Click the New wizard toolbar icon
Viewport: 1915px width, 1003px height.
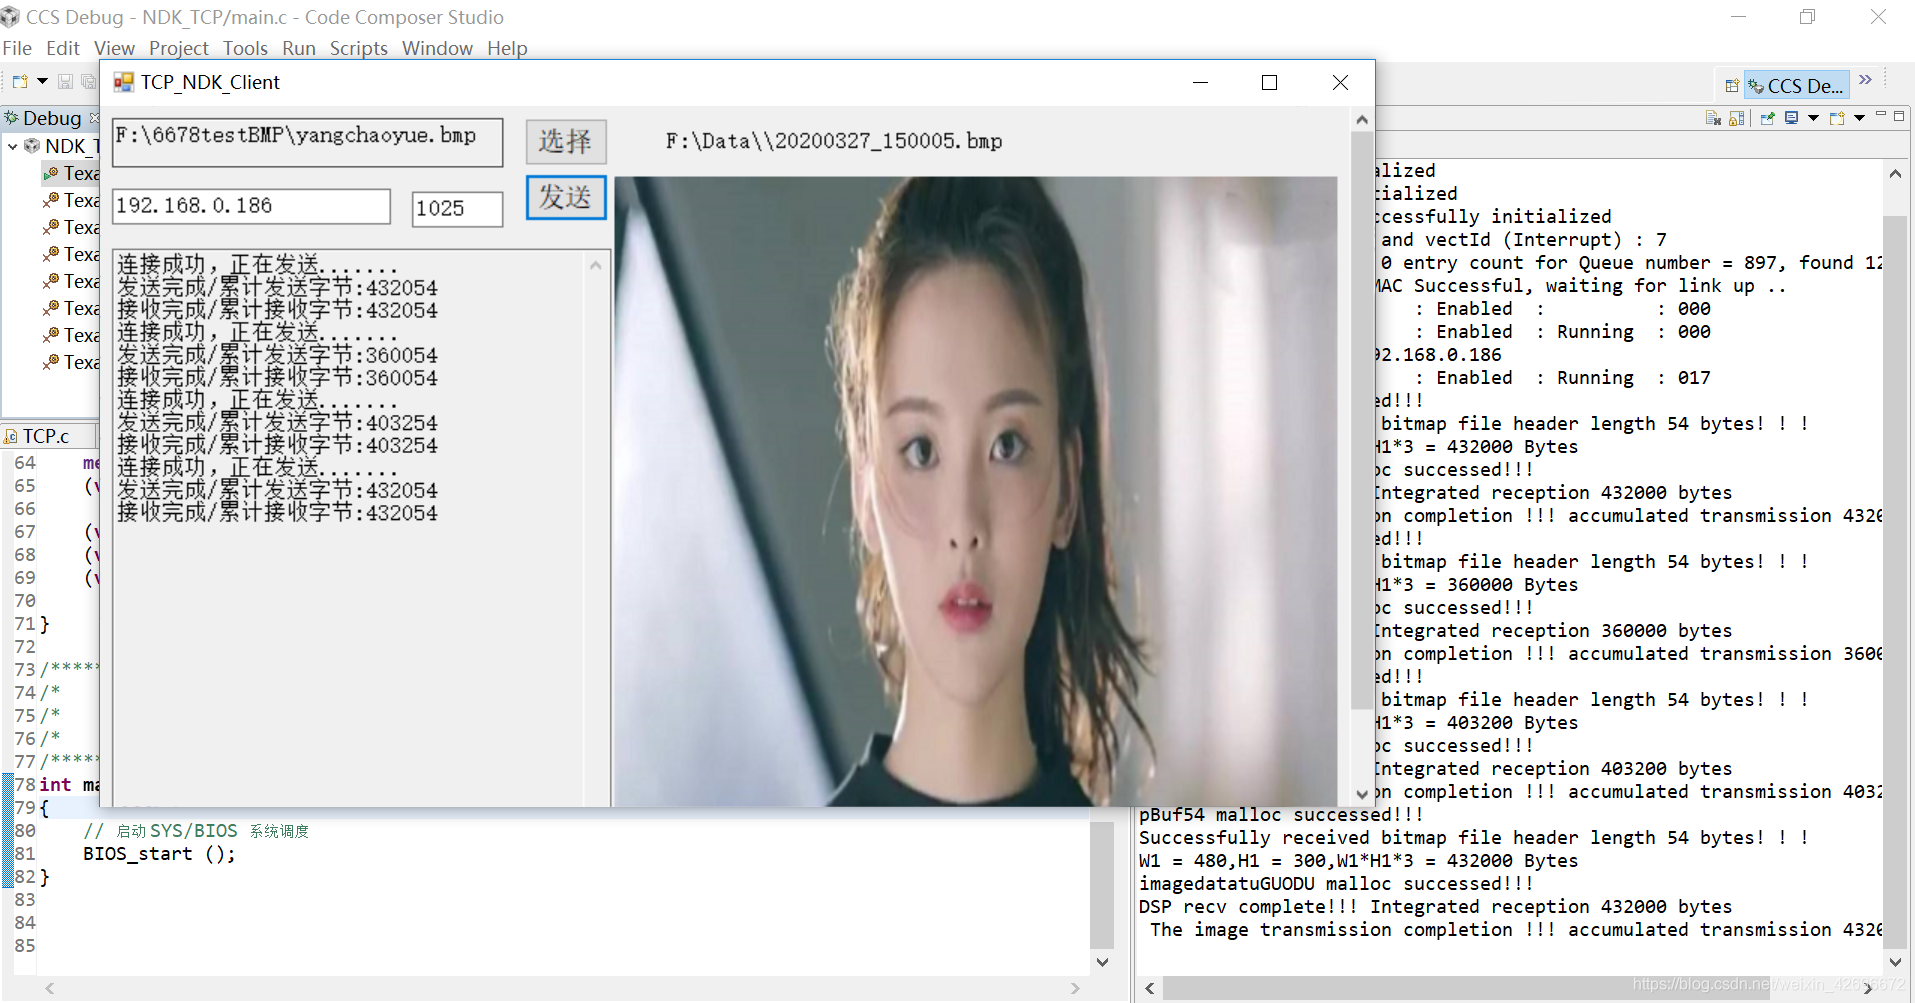[x=20, y=82]
